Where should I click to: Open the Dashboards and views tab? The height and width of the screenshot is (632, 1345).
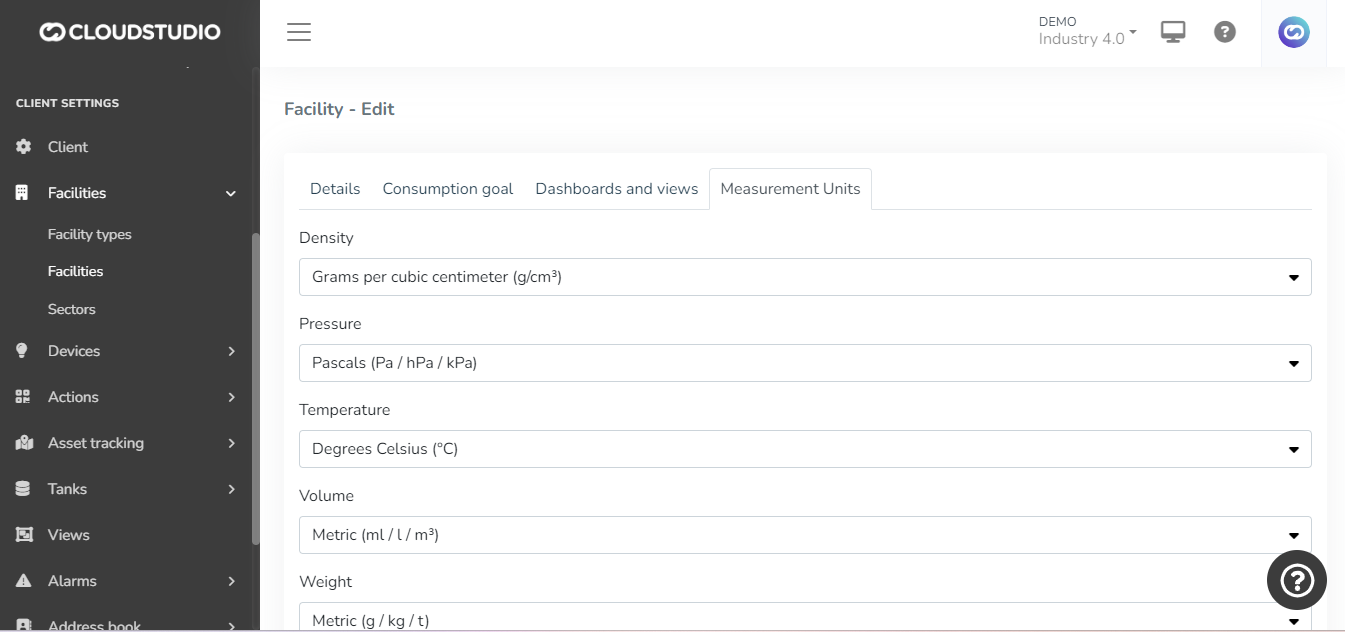[616, 189]
